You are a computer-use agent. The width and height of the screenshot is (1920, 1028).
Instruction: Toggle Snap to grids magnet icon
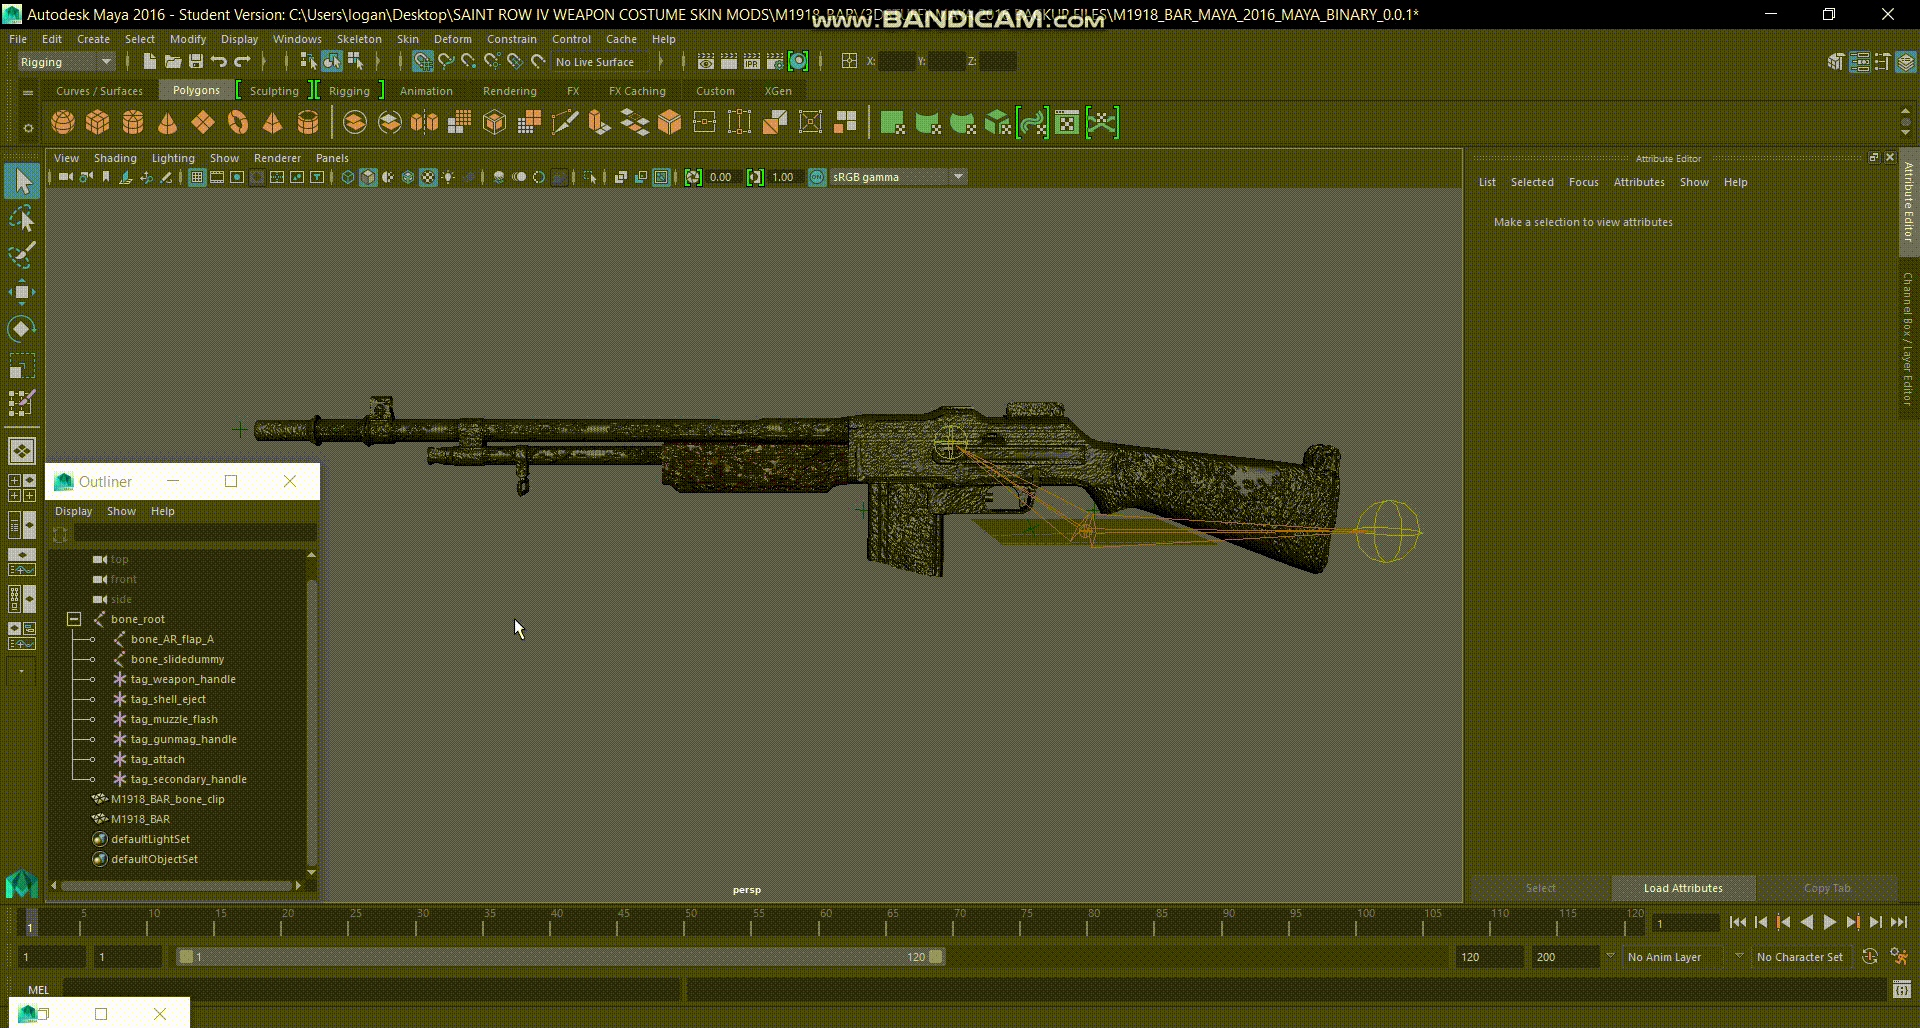pos(423,62)
